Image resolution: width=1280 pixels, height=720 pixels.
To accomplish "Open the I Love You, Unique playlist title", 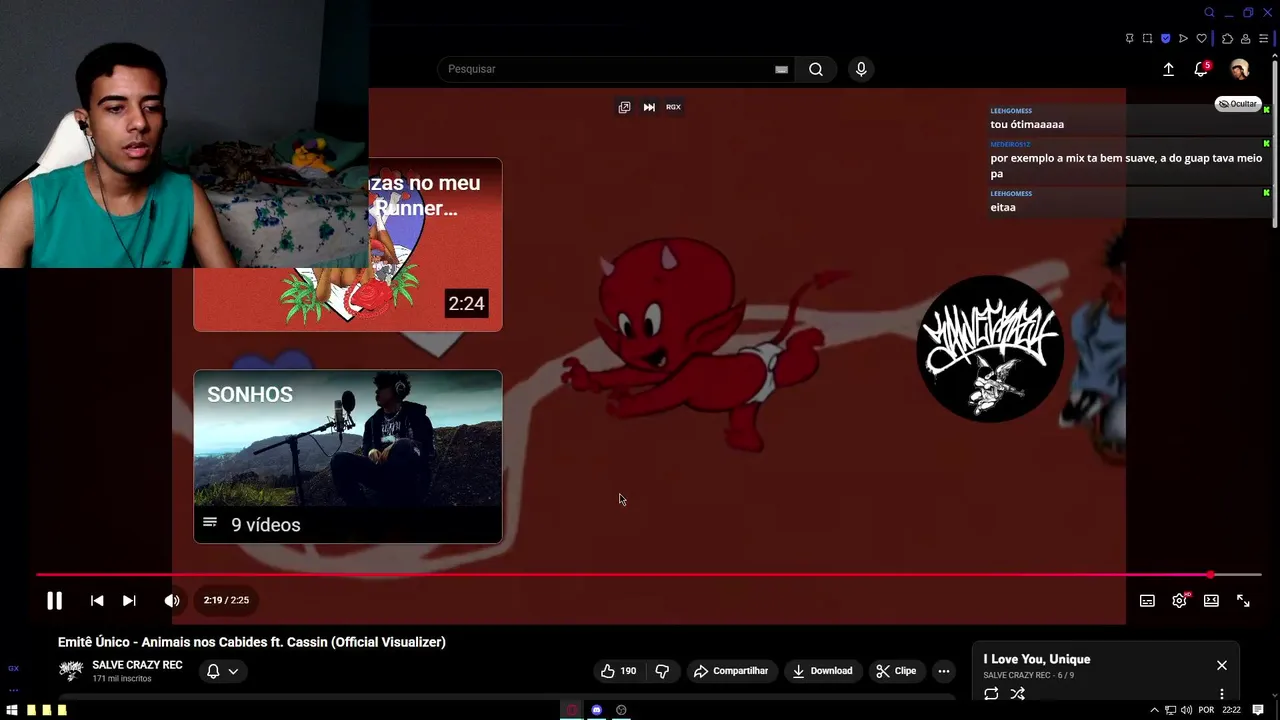I will point(1037,659).
